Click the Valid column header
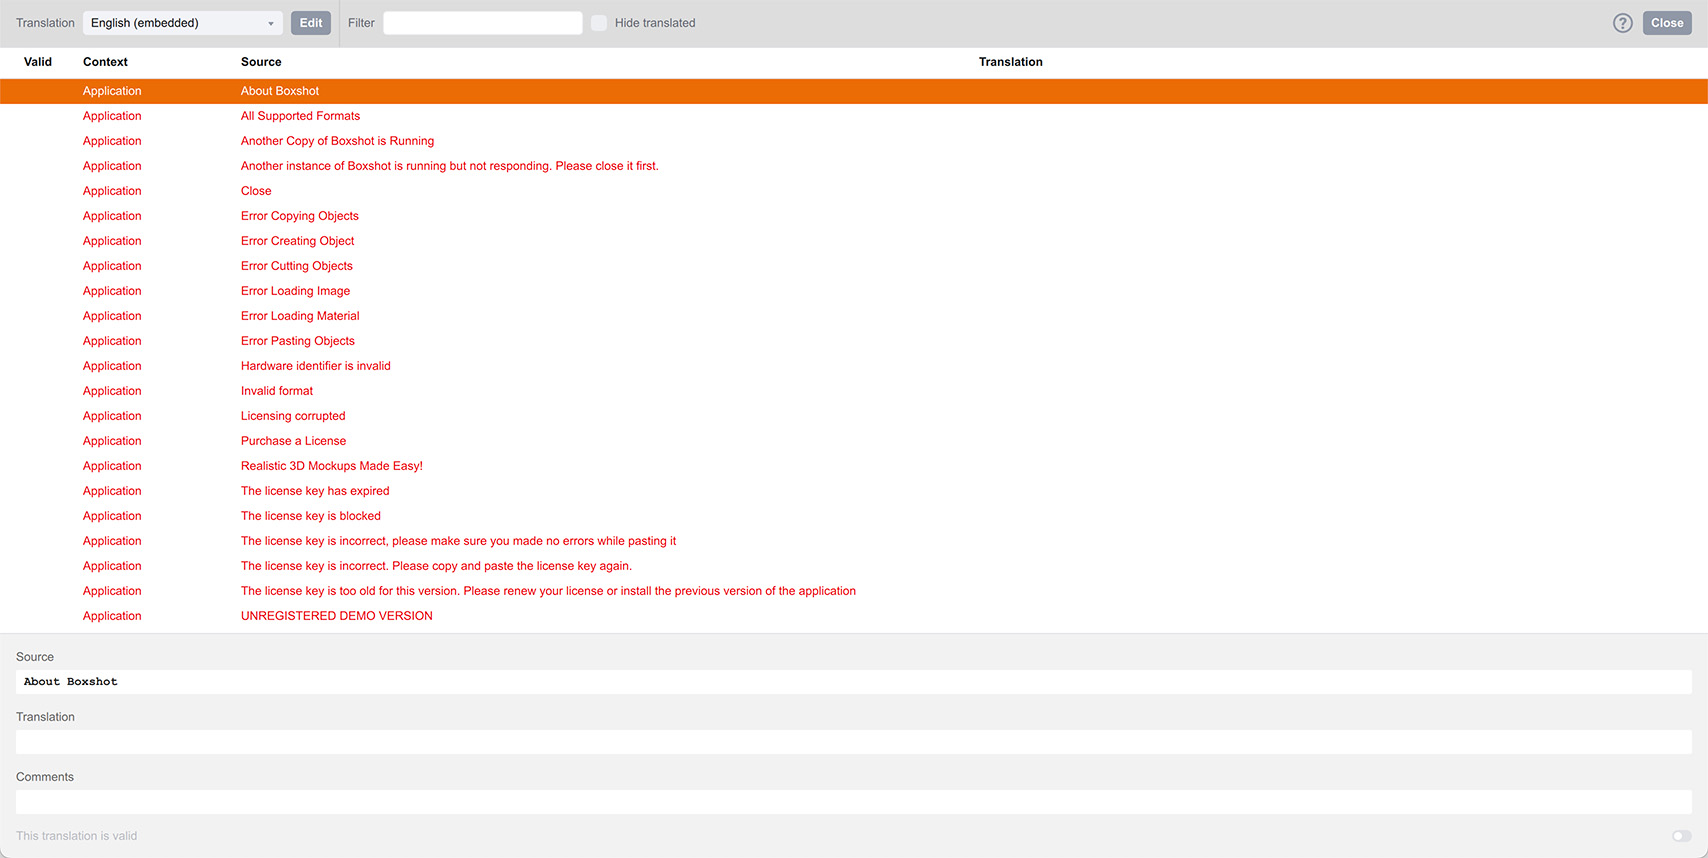The width and height of the screenshot is (1708, 858). tap(38, 62)
